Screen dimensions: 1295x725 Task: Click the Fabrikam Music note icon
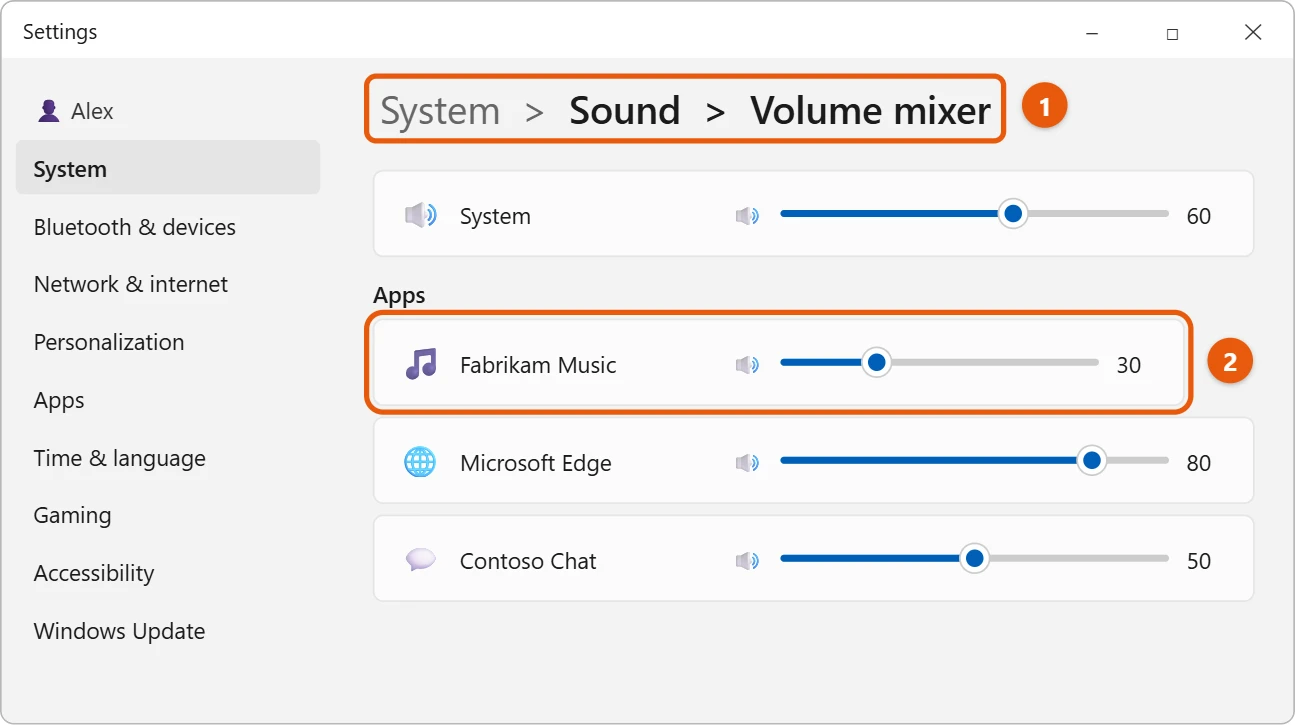[x=421, y=364]
